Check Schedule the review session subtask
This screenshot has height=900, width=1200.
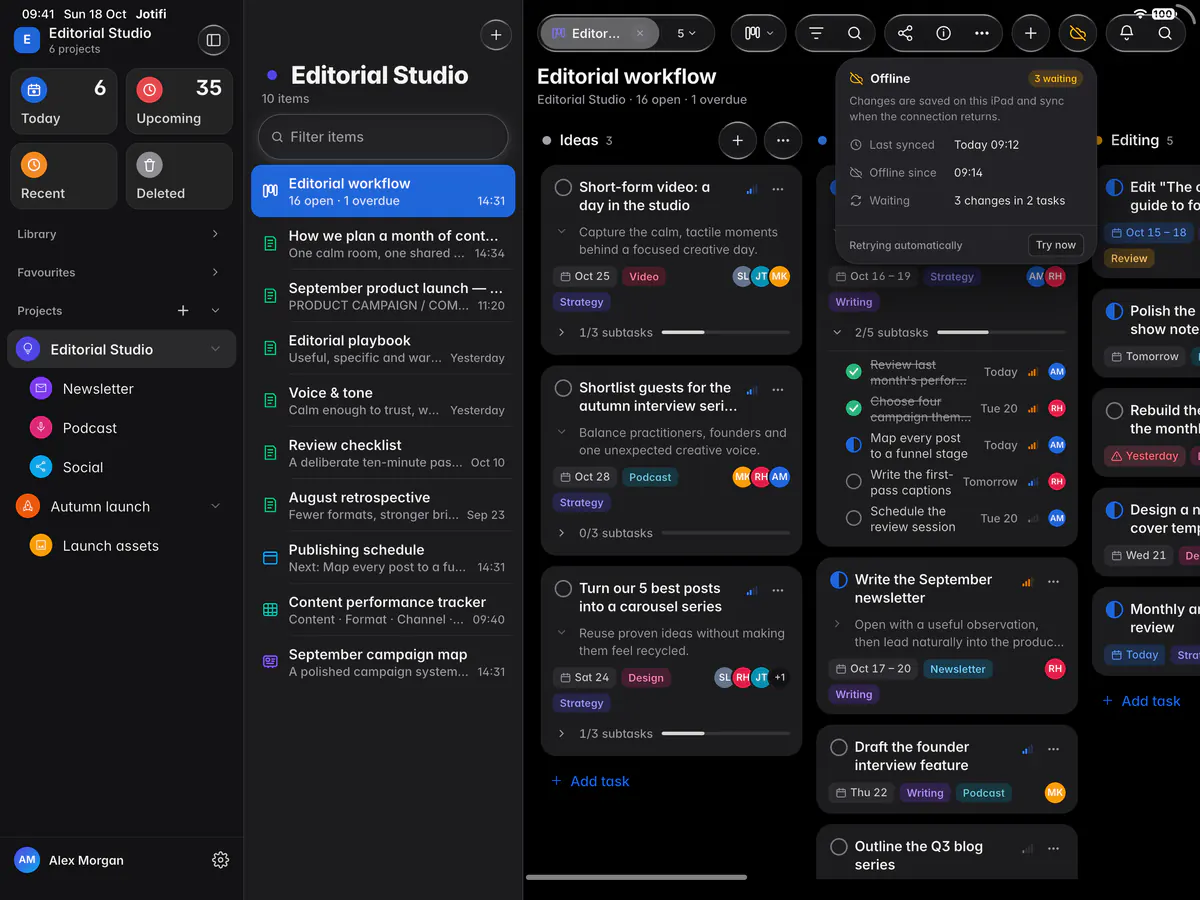tap(853, 518)
